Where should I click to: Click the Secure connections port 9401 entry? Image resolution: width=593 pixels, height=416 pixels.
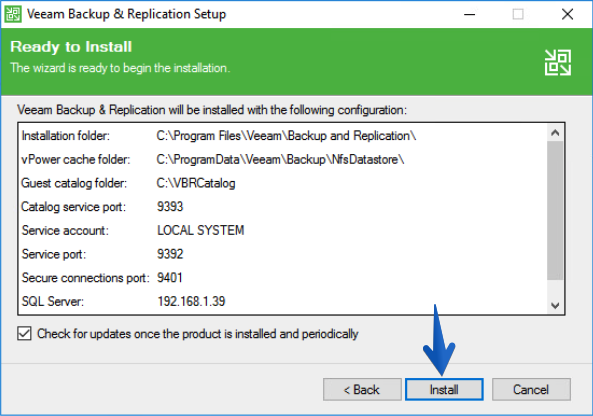(170, 278)
